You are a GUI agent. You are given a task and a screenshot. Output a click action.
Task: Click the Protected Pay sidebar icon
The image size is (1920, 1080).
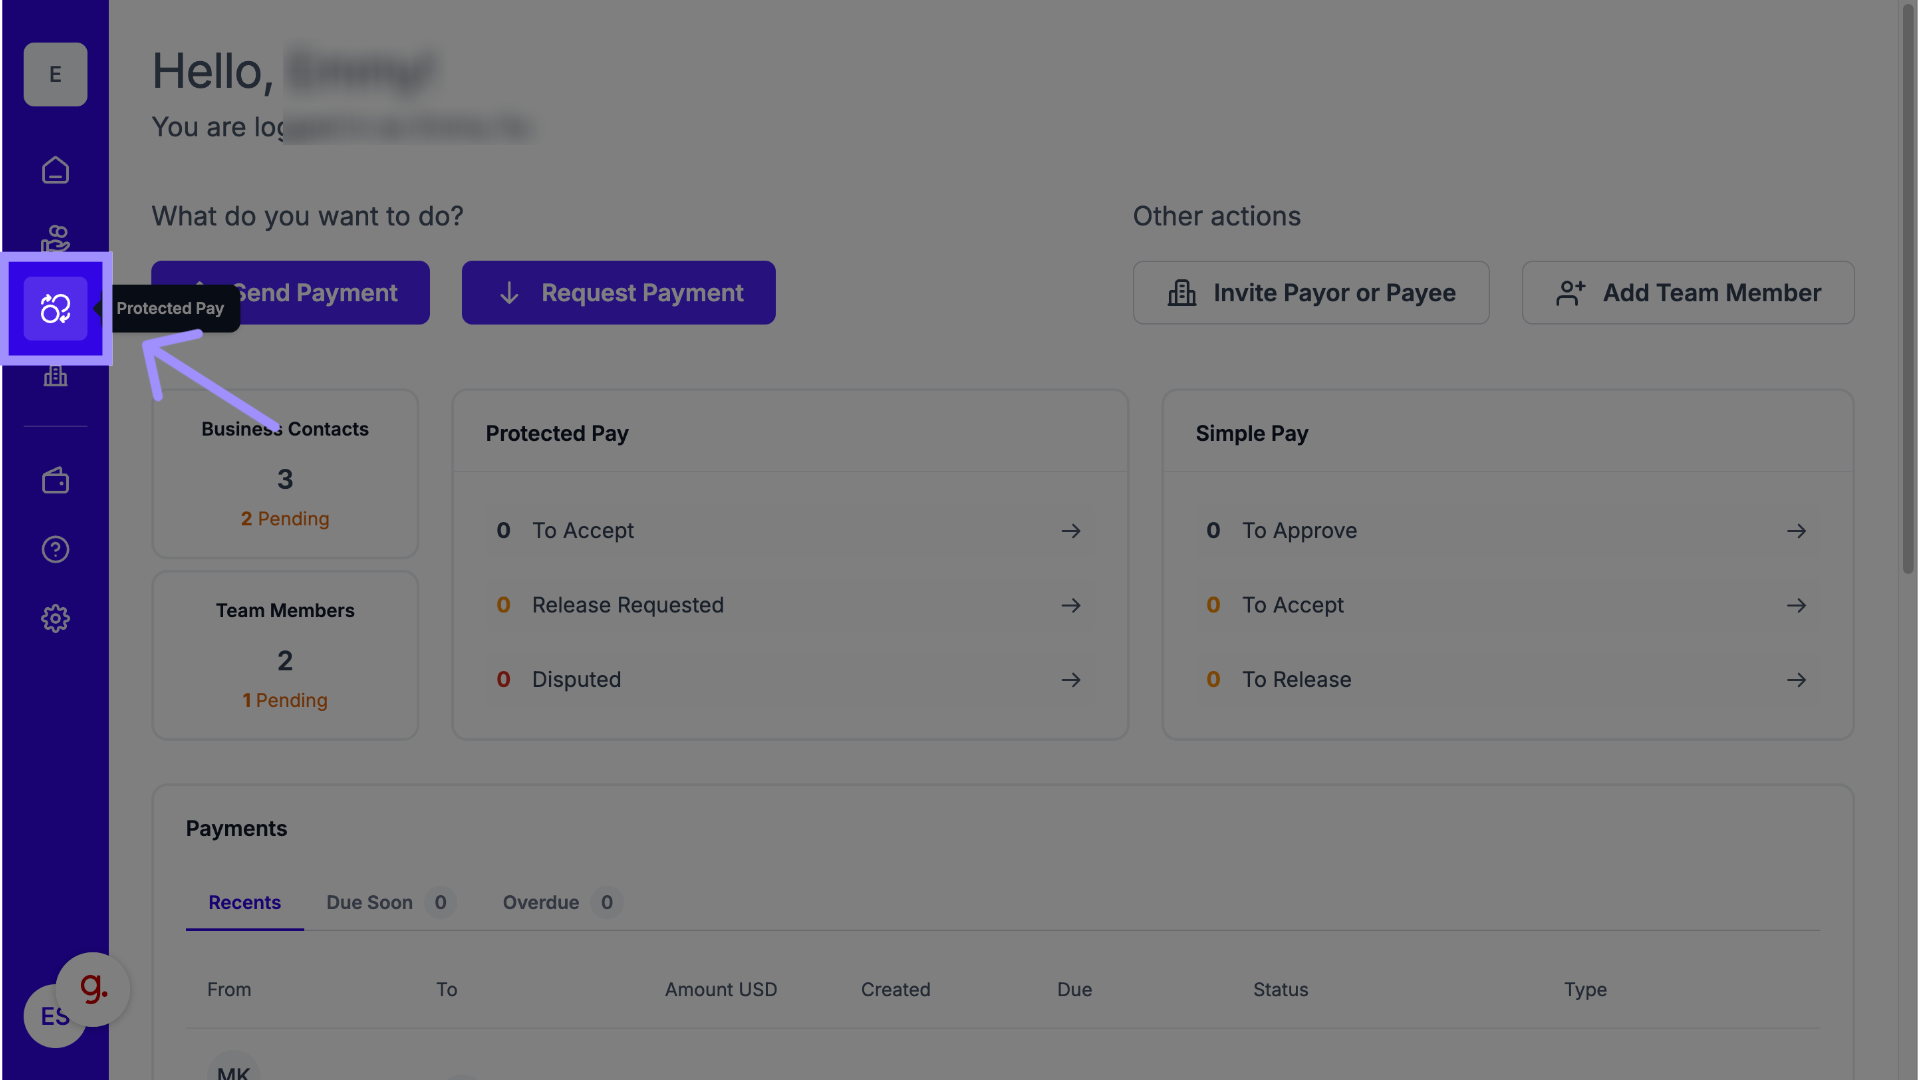(55, 308)
